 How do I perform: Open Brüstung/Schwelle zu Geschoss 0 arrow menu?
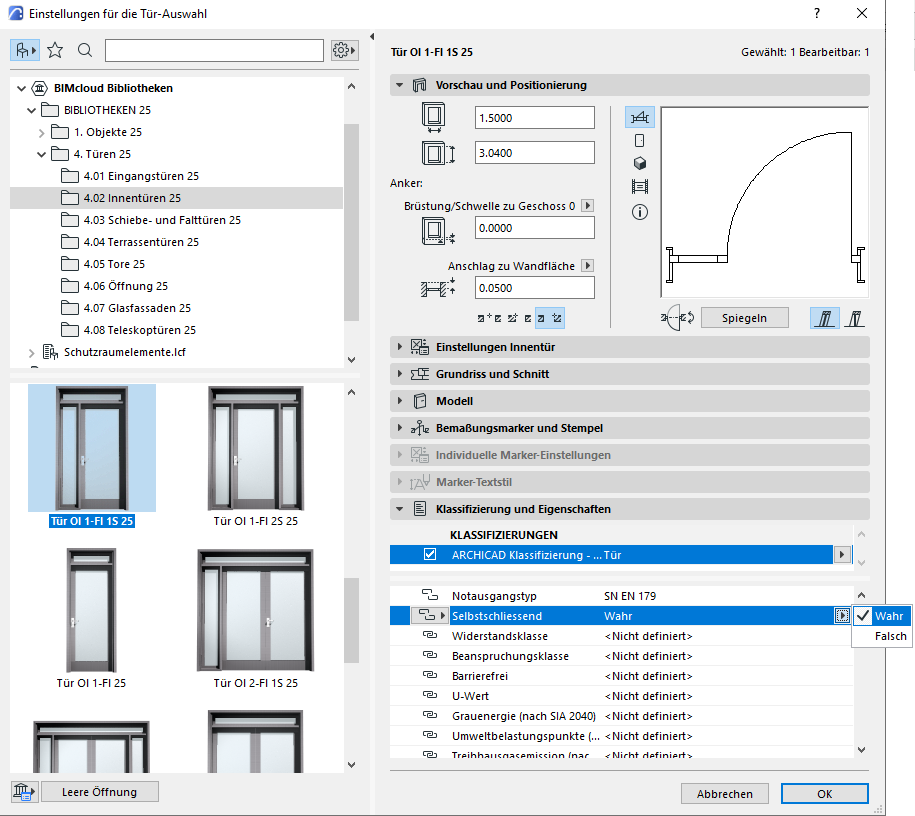tap(588, 205)
